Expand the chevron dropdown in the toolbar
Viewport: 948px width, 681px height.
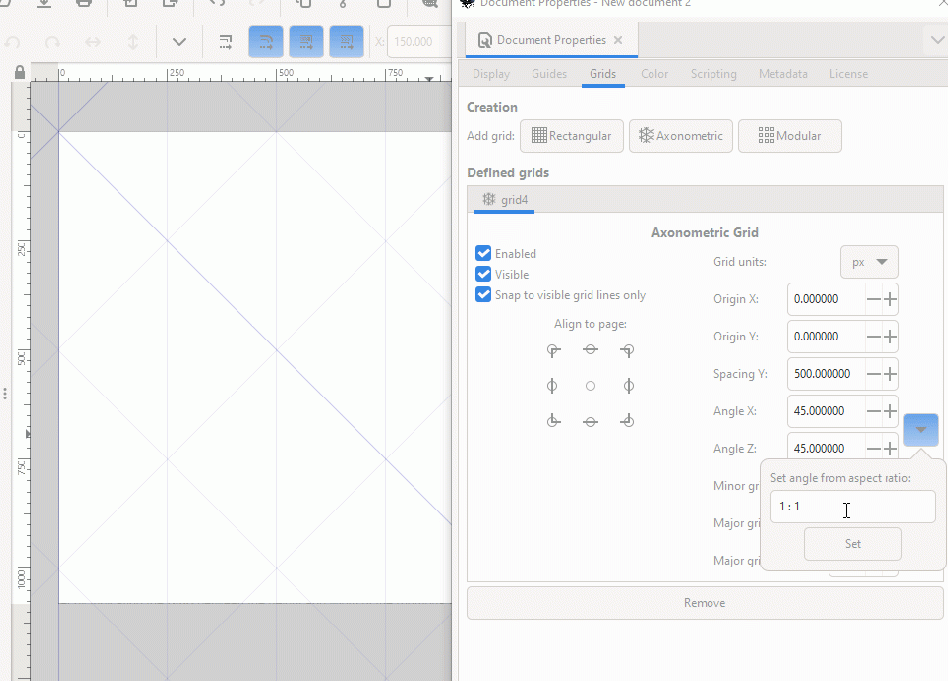pyautogui.click(x=178, y=42)
